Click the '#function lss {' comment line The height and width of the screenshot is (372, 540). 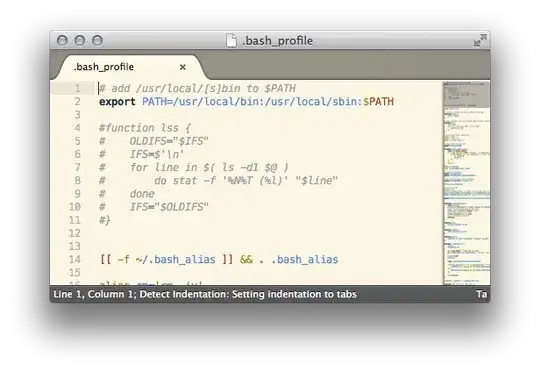[145, 128]
